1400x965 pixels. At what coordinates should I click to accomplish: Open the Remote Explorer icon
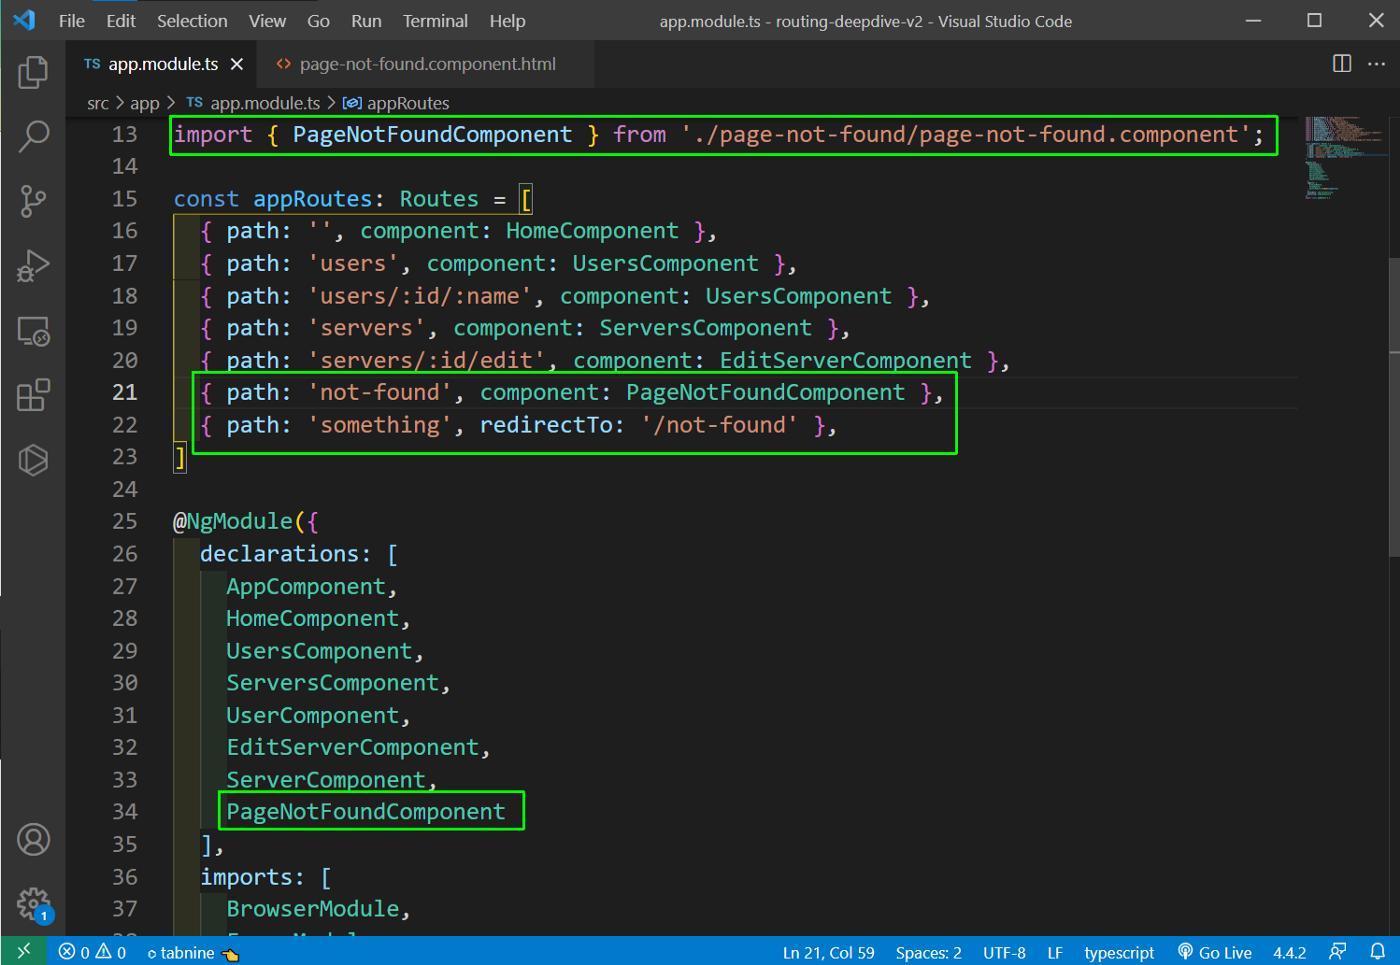[33, 331]
